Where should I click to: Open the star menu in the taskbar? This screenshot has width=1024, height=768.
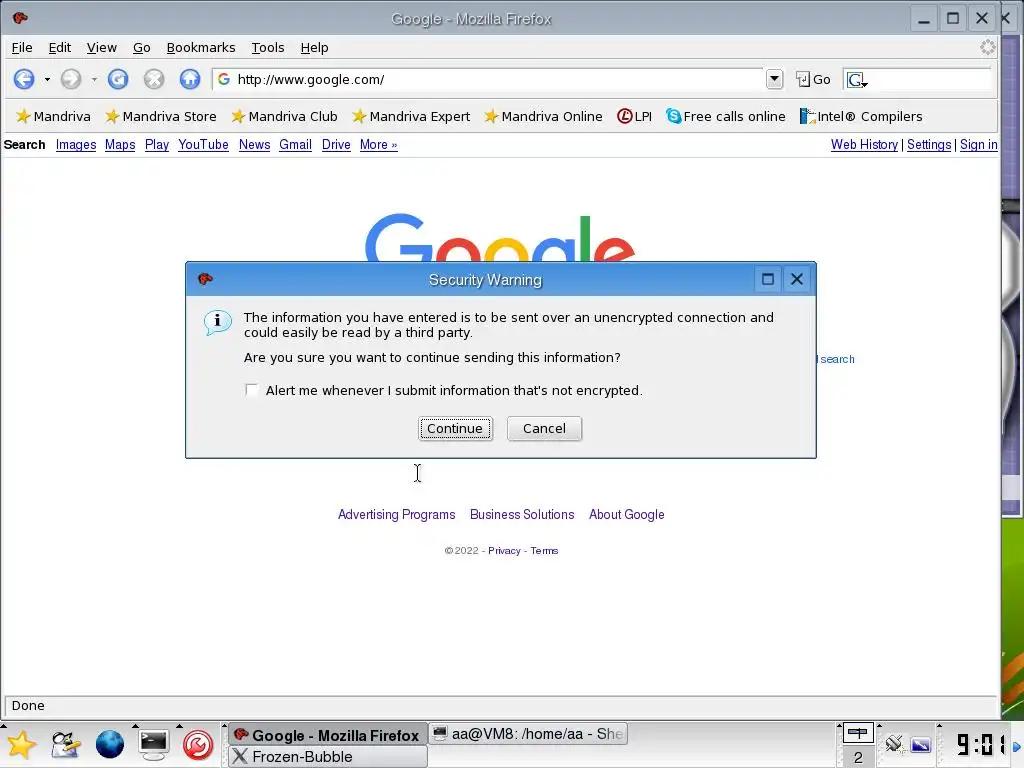tap(21, 744)
